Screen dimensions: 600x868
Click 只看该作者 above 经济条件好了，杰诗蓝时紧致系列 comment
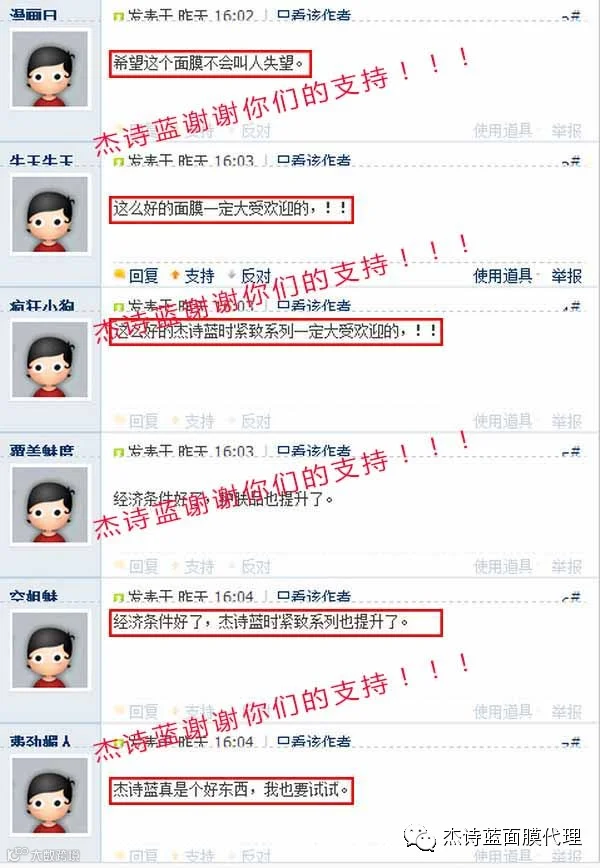[314, 597]
